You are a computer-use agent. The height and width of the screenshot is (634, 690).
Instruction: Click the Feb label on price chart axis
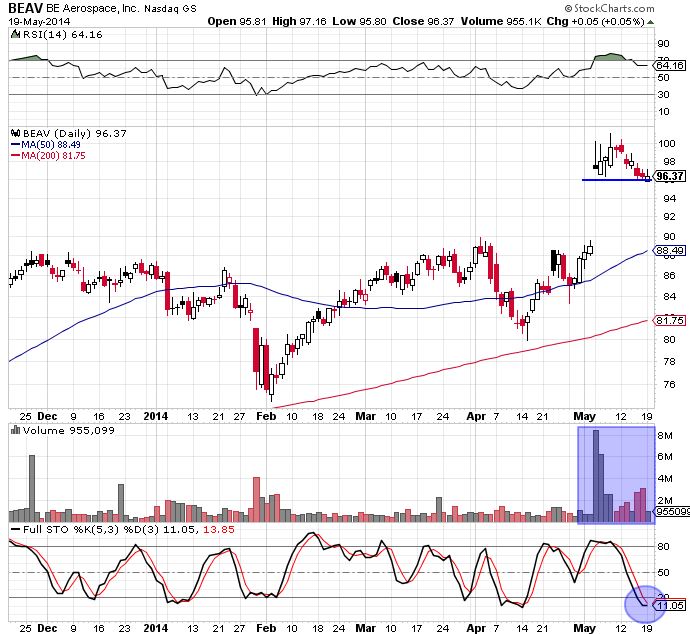click(266, 416)
